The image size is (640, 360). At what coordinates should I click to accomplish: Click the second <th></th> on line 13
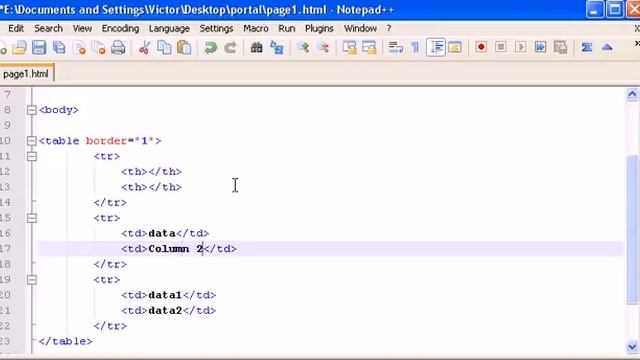pos(151,187)
